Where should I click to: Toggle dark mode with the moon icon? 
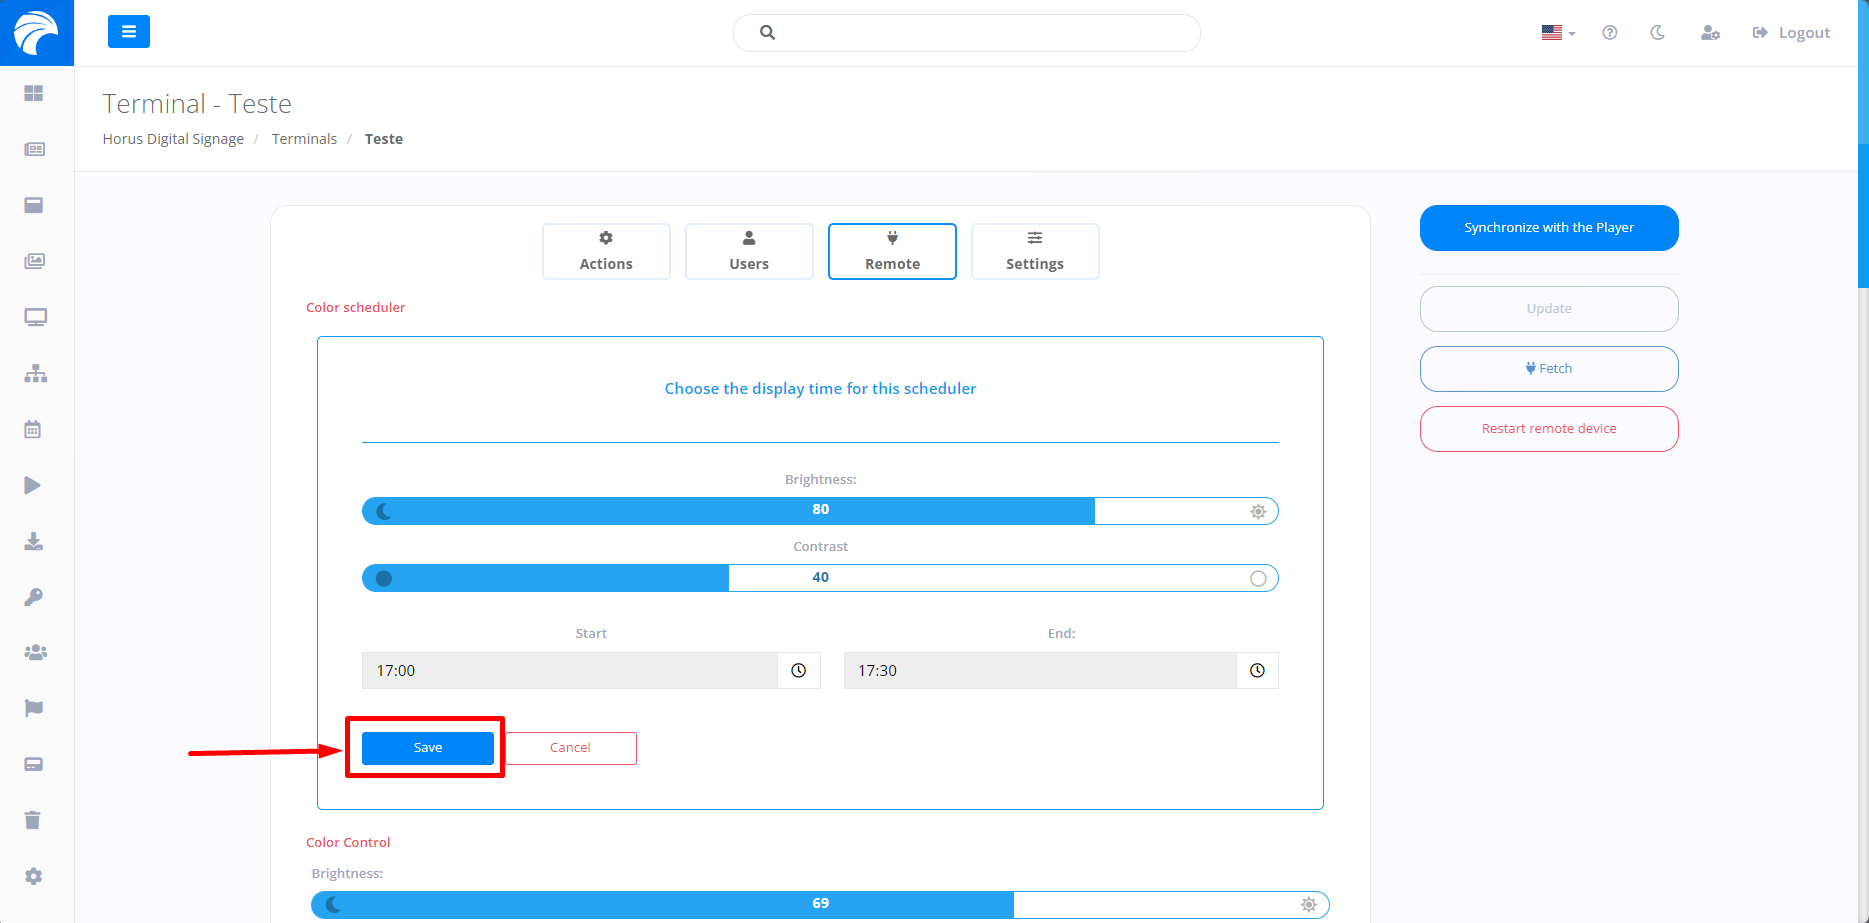(x=1657, y=33)
